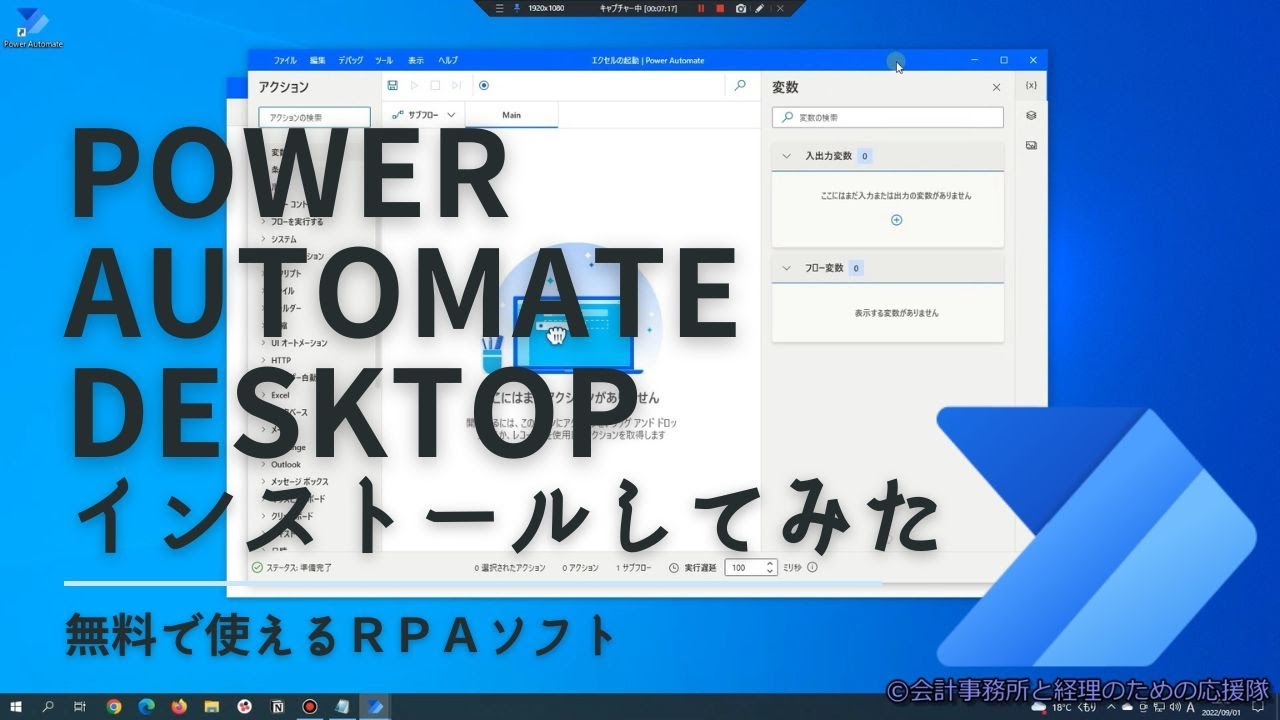Open the ファイル menu
Screen dimensions: 1280x720
(x=285, y=60)
